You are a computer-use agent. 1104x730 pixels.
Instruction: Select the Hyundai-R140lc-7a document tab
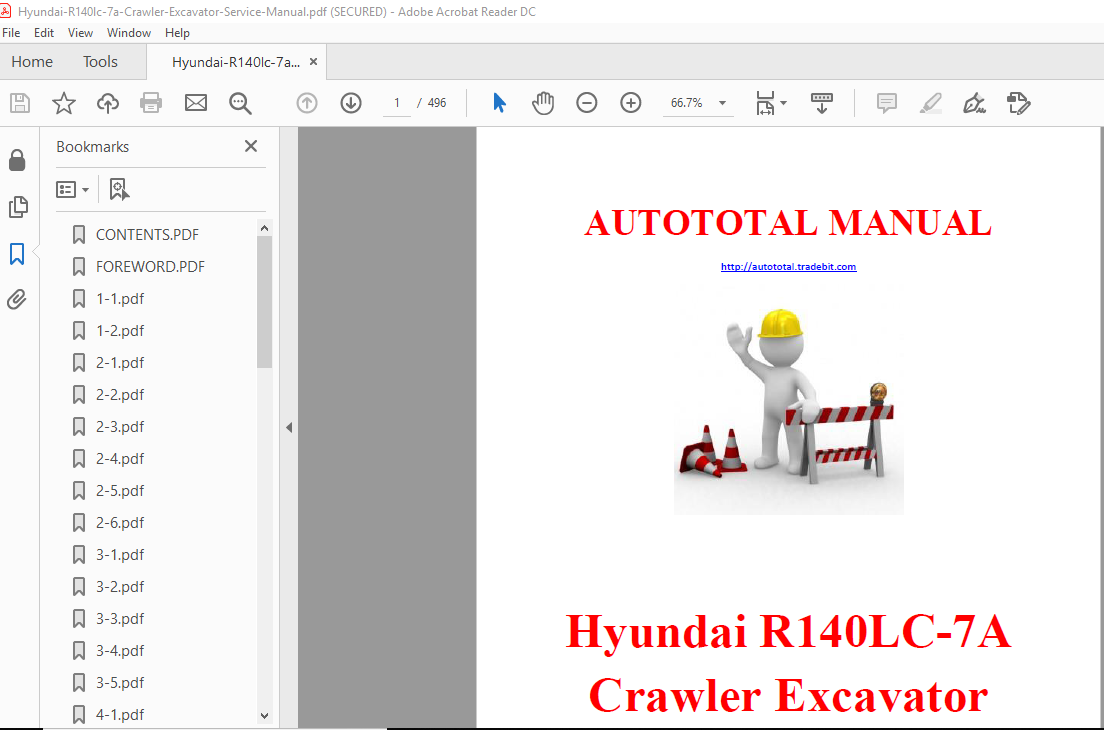click(x=236, y=62)
